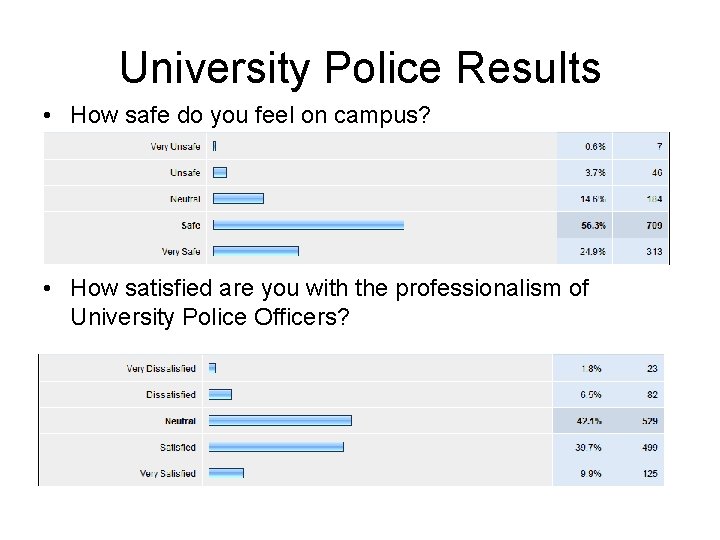The width and height of the screenshot is (720, 540).
Task: Click the professionalism of officers question text
Action: (329, 303)
